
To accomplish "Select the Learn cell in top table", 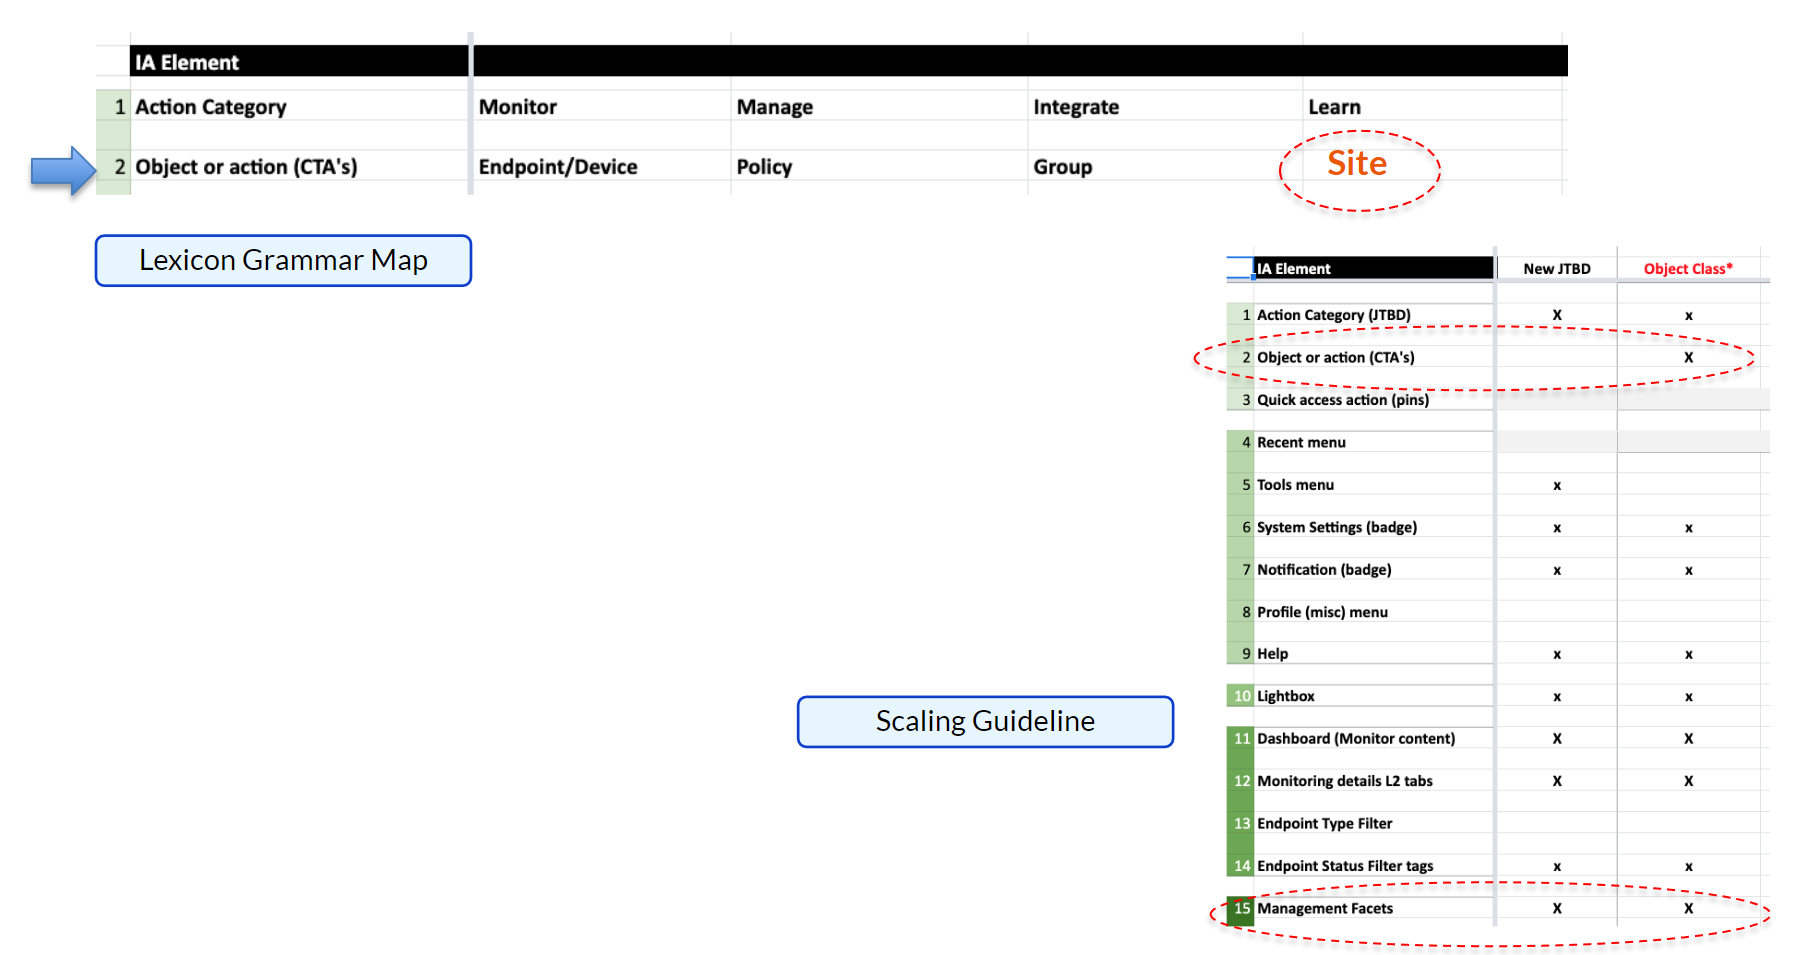I will coord(1334,107).
